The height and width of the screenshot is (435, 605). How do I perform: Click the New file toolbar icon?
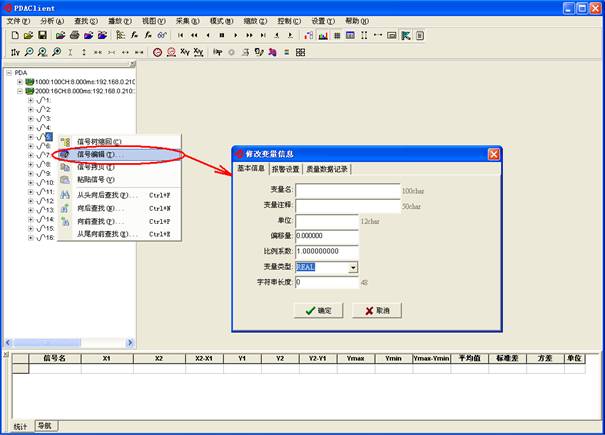point(15,35)
